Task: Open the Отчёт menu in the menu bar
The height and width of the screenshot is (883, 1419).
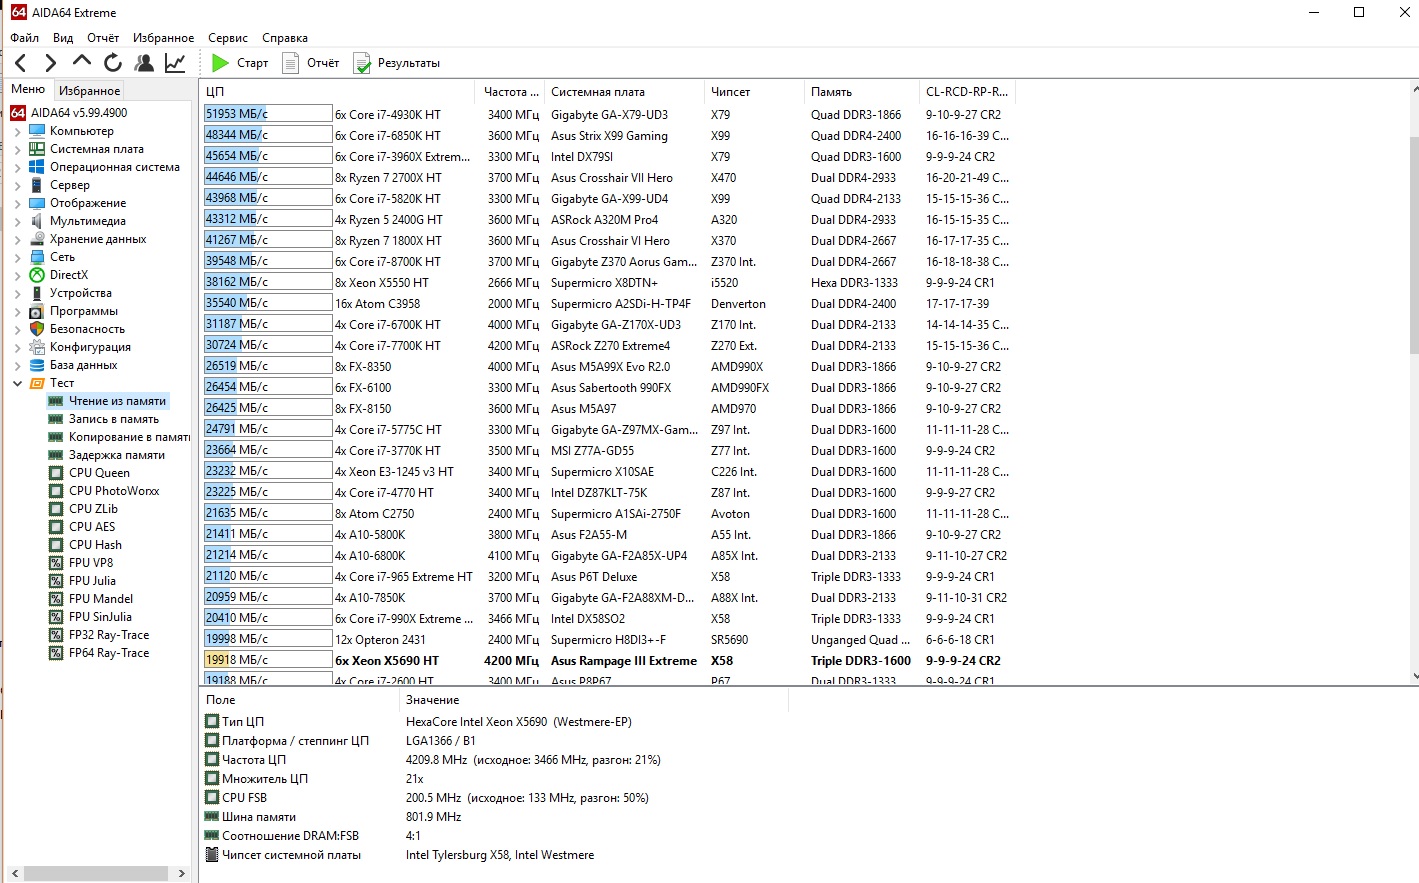Action: [103, 38]
